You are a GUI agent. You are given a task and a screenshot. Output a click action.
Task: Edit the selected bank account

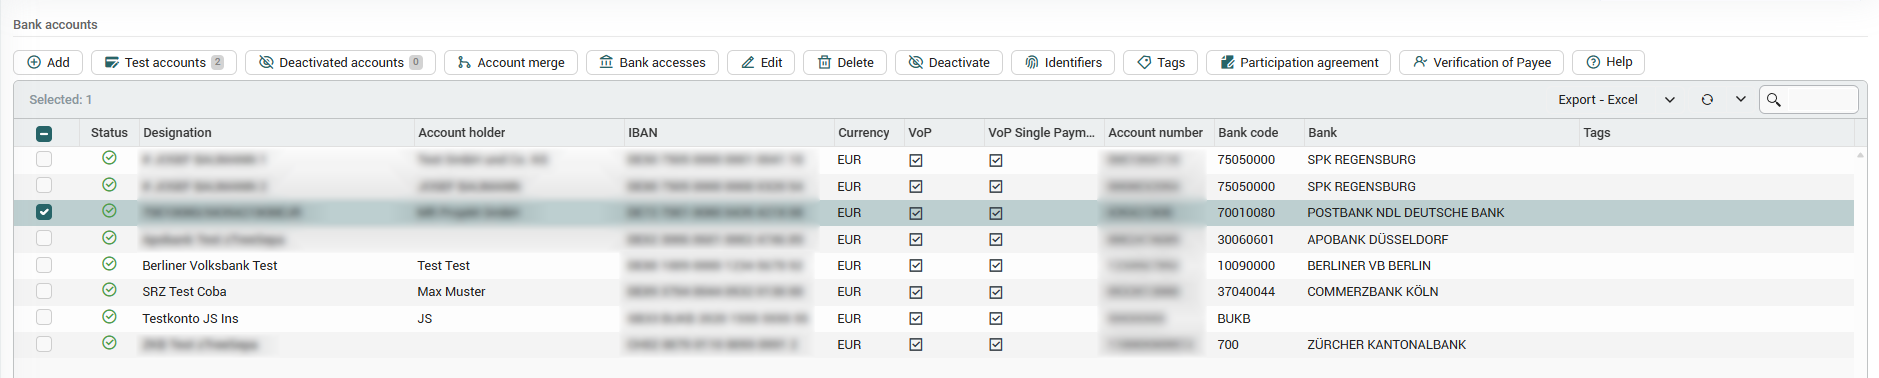point(761,62)
